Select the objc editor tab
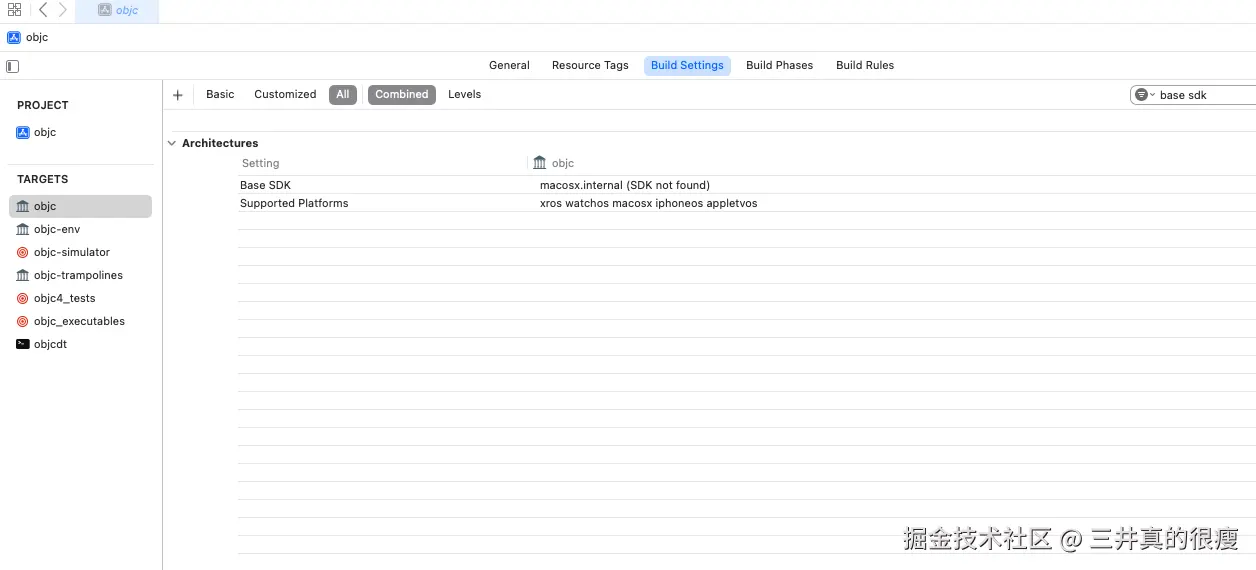This screenshot has width=1256, height=570. pos(117,10)
